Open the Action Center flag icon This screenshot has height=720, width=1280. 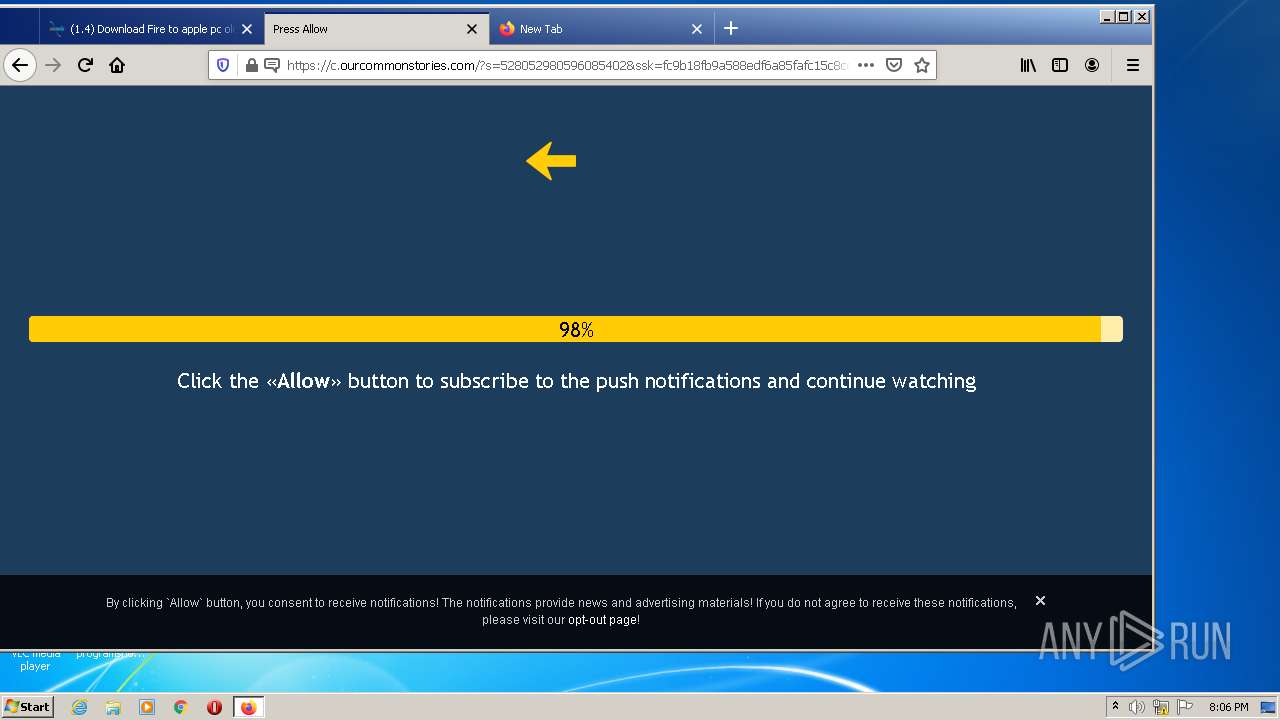(x=1185, y=707)
